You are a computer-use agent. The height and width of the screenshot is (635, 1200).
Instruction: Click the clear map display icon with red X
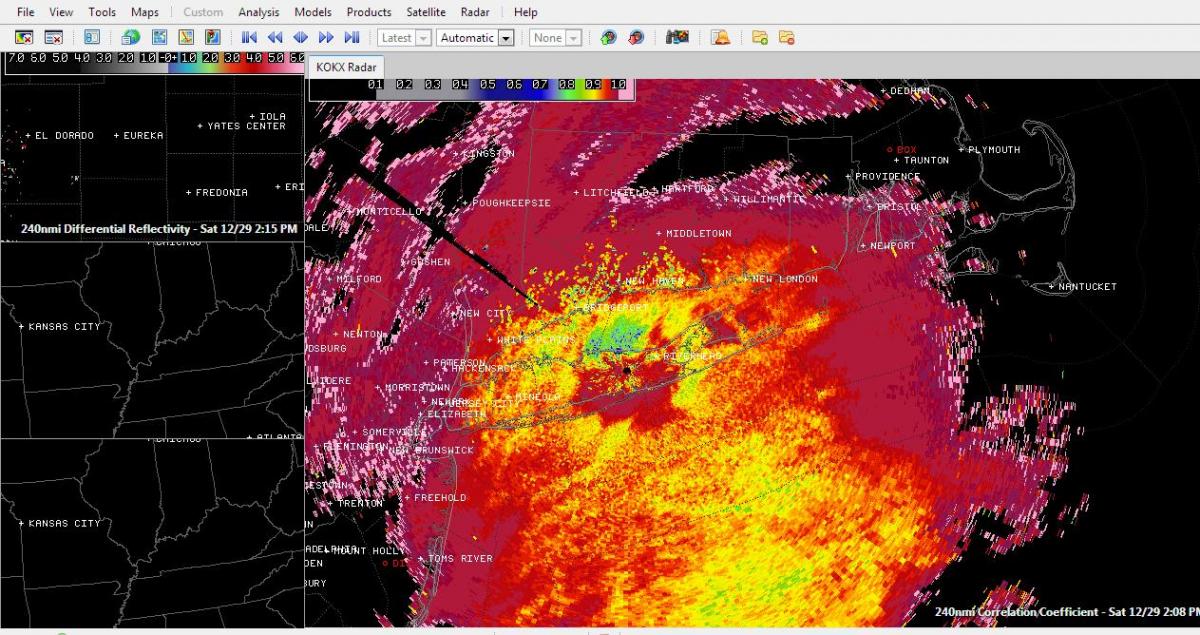pos(24,37)
